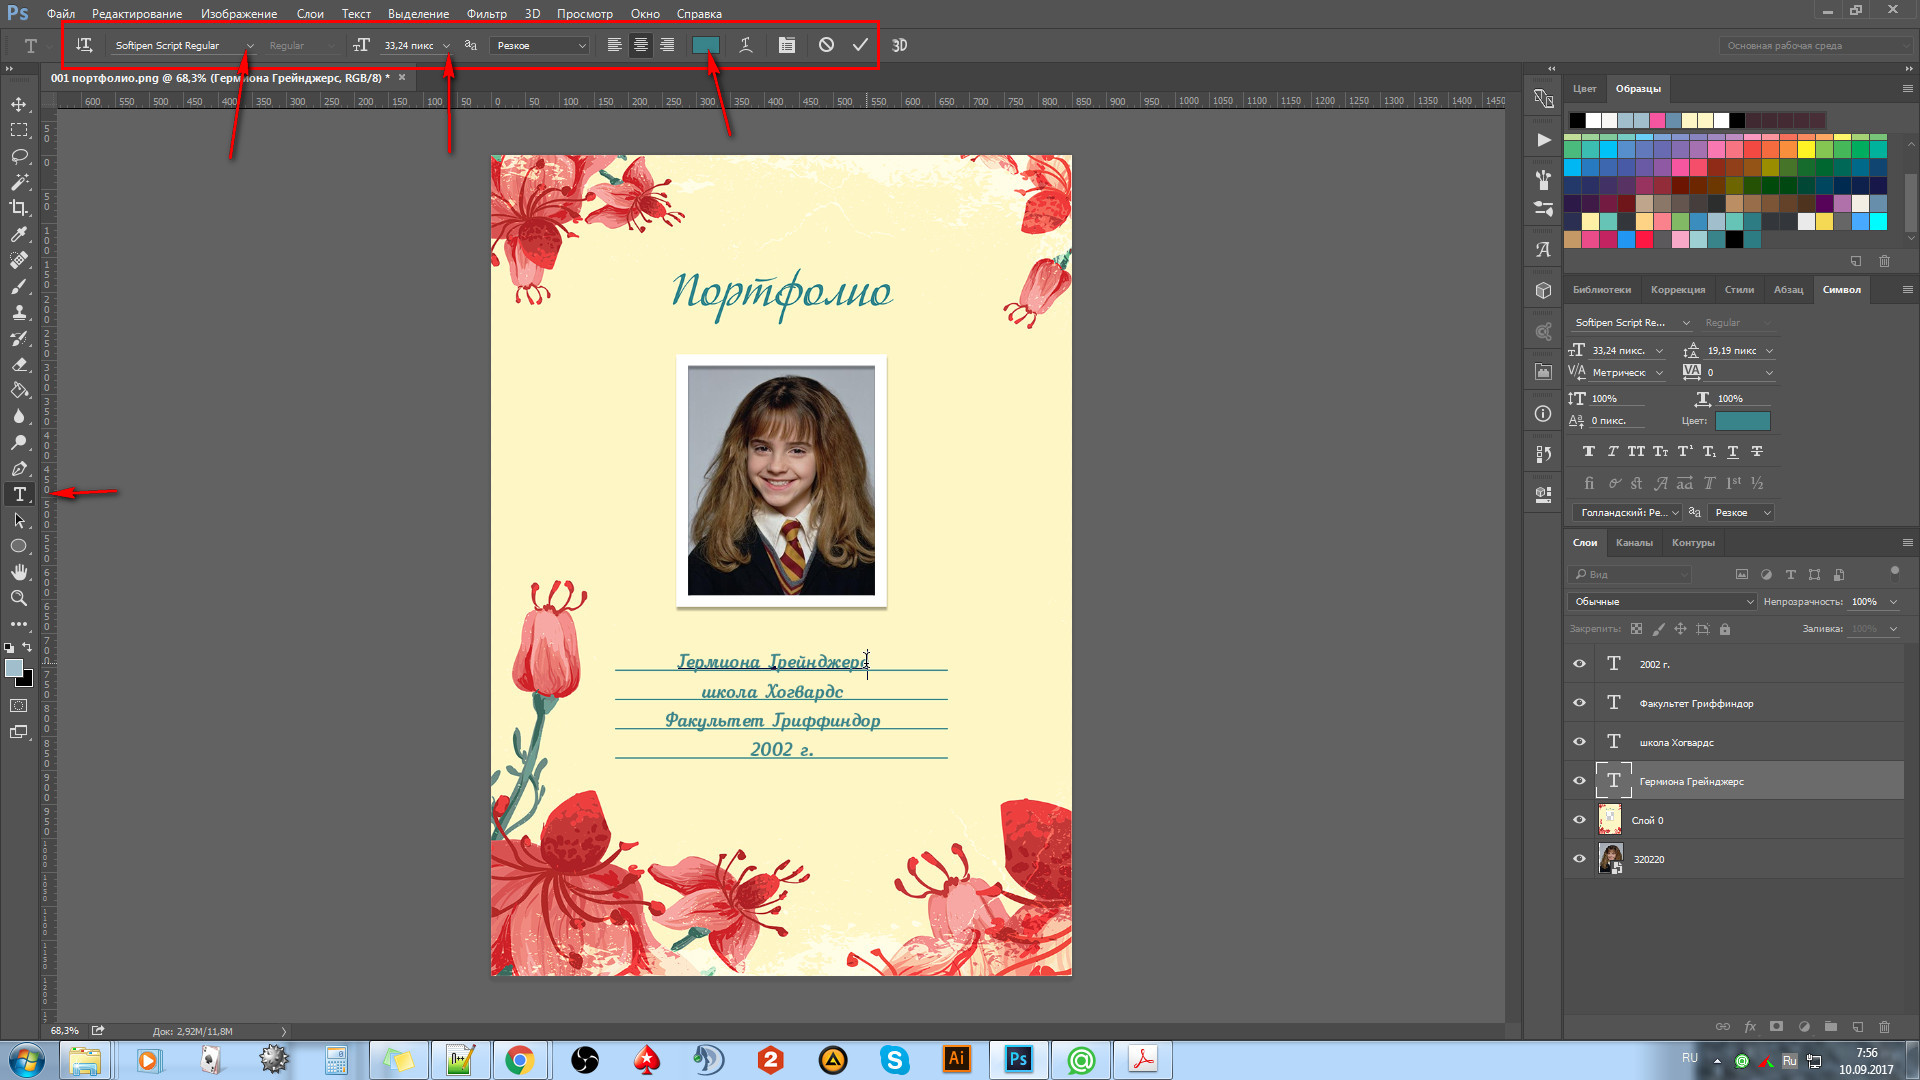Click the 'Цвет' swatch in Character panel
This screenshot has width=1920, height=1080.
pyautogui.click(x=1743, y=421)
